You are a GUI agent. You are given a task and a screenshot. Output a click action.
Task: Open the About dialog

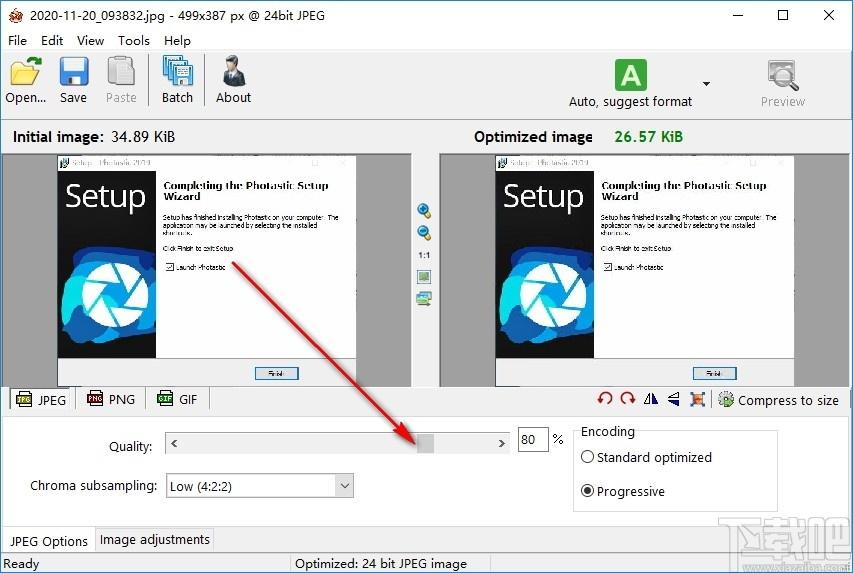[x=233, y=80]
